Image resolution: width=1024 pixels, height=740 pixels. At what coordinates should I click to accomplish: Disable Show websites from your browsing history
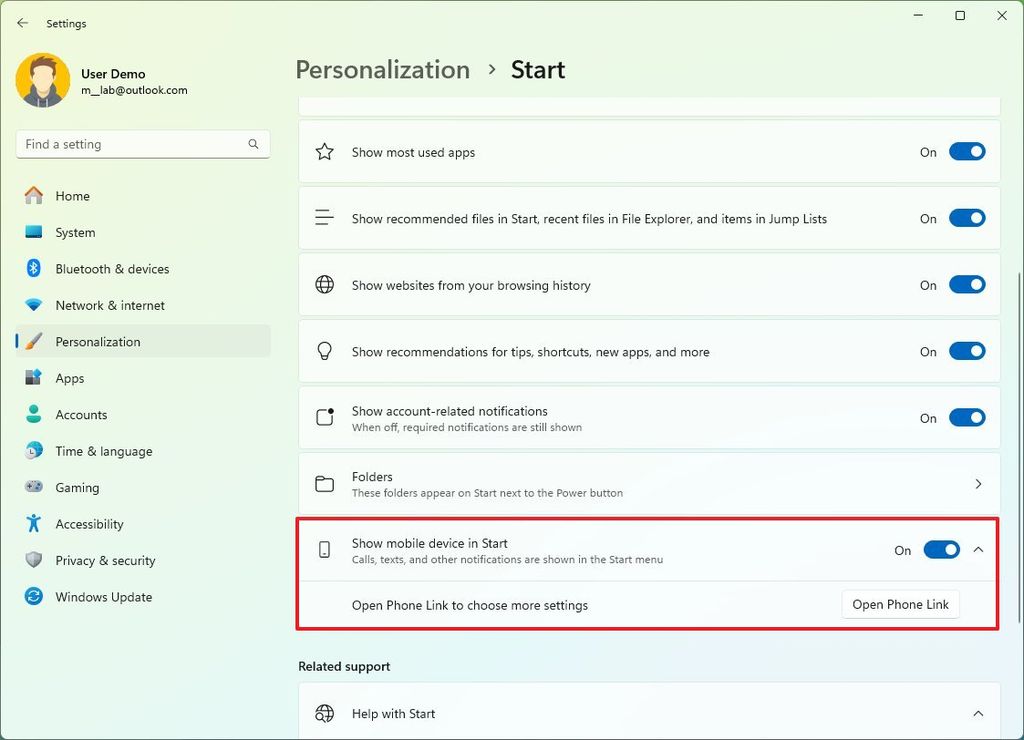[966, 284]
